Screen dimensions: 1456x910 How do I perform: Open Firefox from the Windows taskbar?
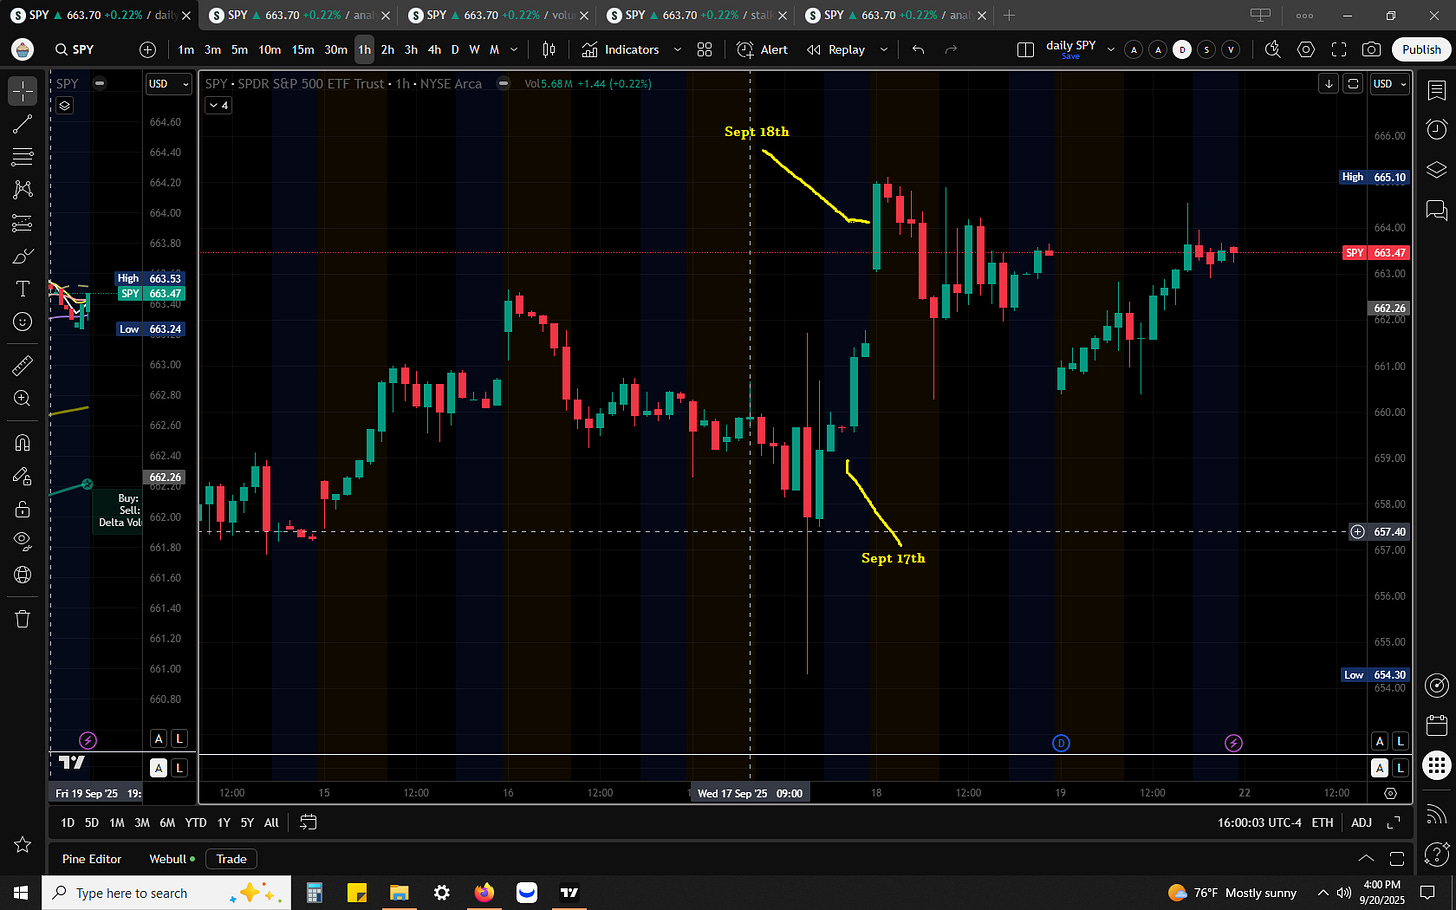click(484, 892)
